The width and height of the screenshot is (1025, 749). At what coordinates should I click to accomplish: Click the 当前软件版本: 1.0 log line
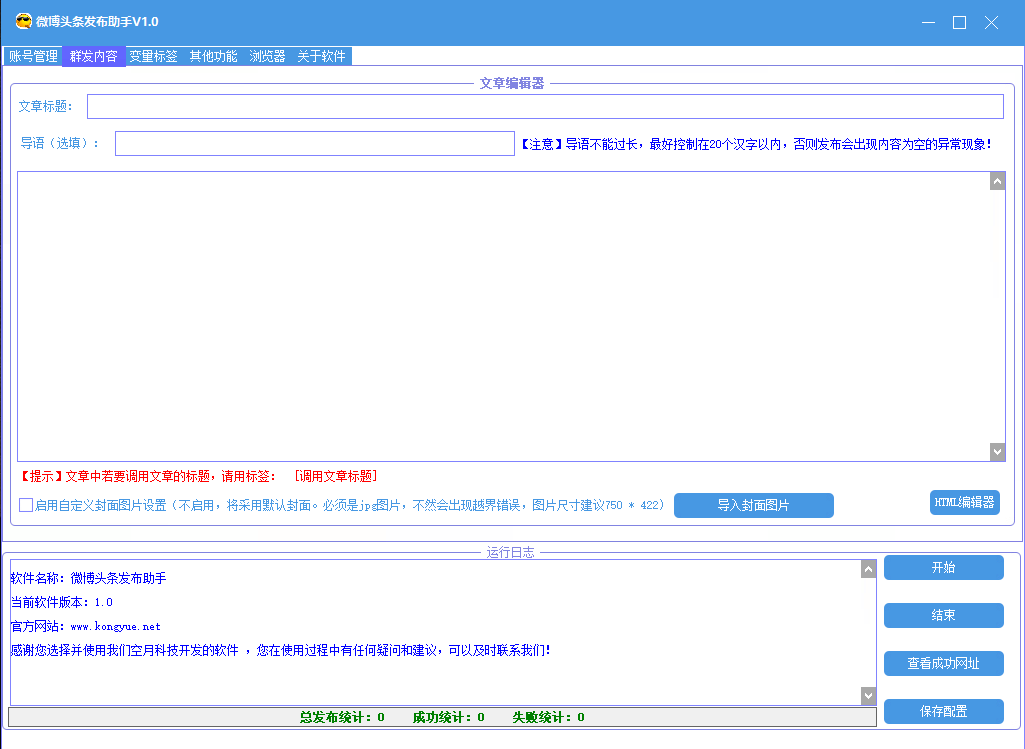[x=61, y=603]
